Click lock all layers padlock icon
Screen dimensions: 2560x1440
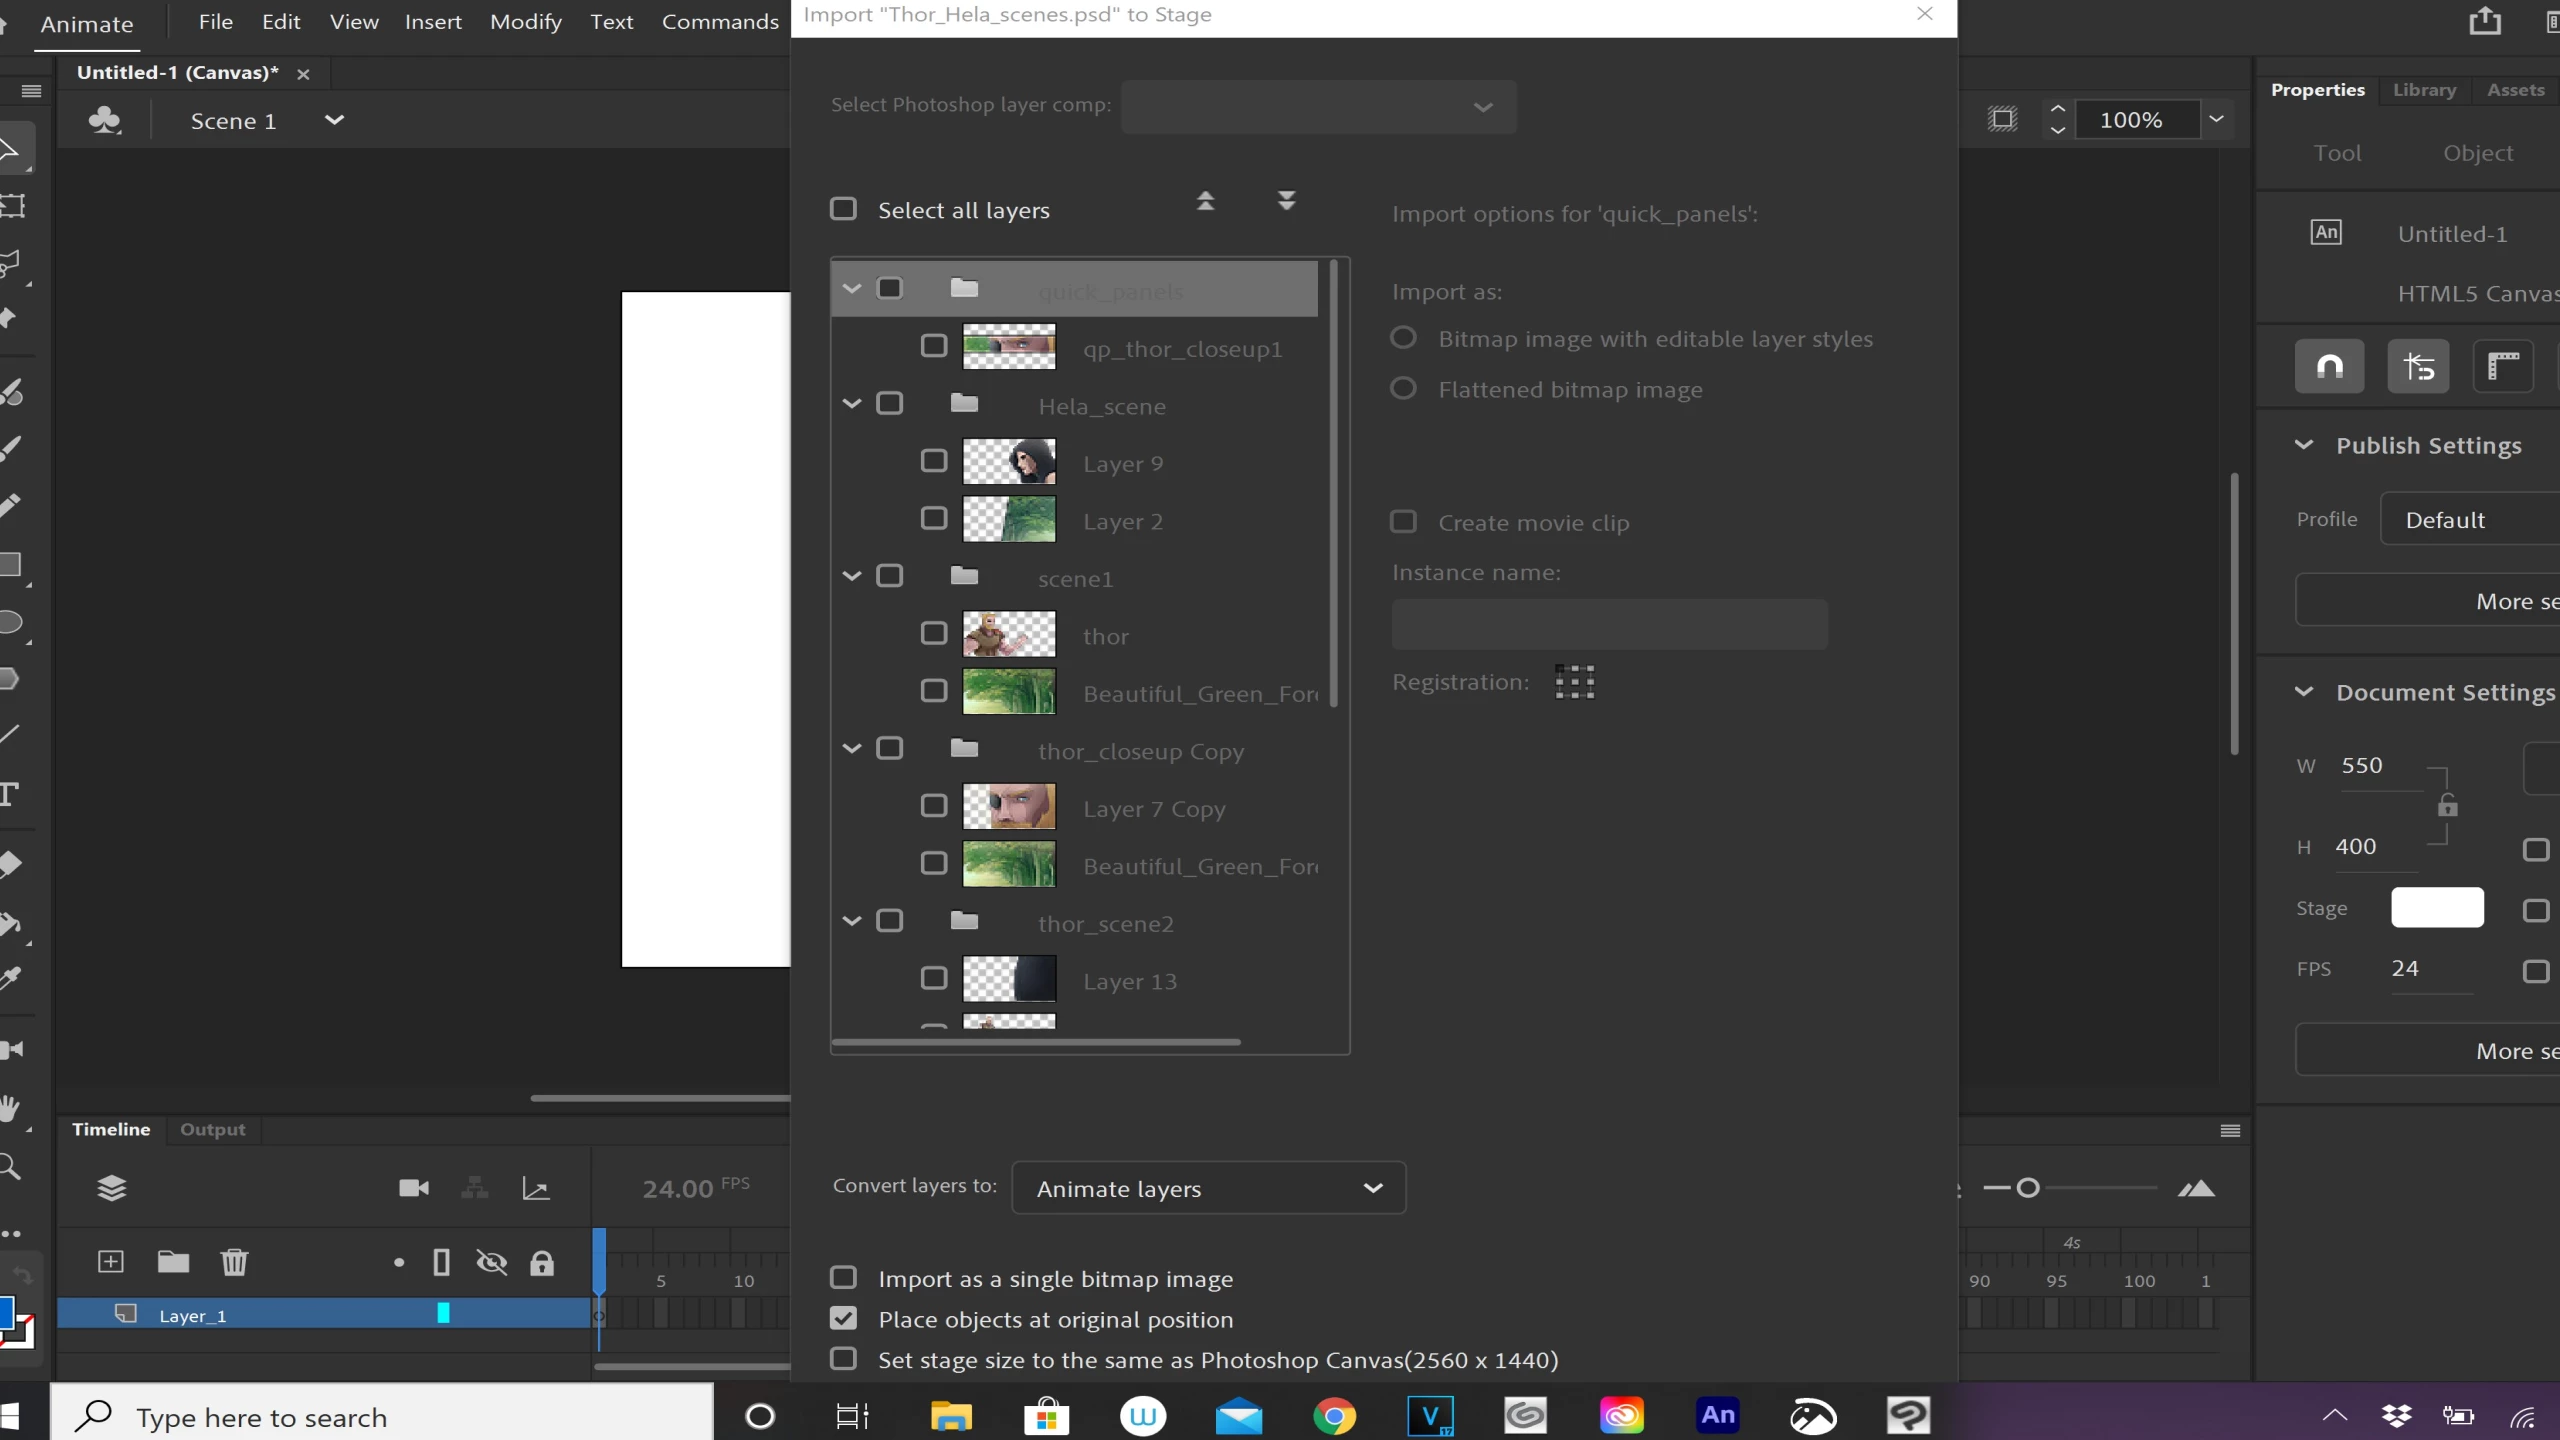[541, 1263]
